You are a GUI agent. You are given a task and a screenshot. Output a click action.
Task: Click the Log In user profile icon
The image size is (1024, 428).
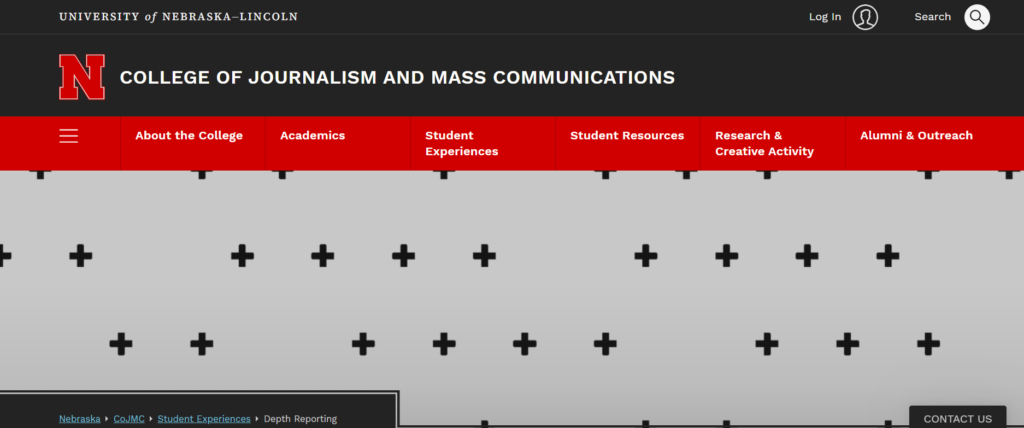click(865, 17)
